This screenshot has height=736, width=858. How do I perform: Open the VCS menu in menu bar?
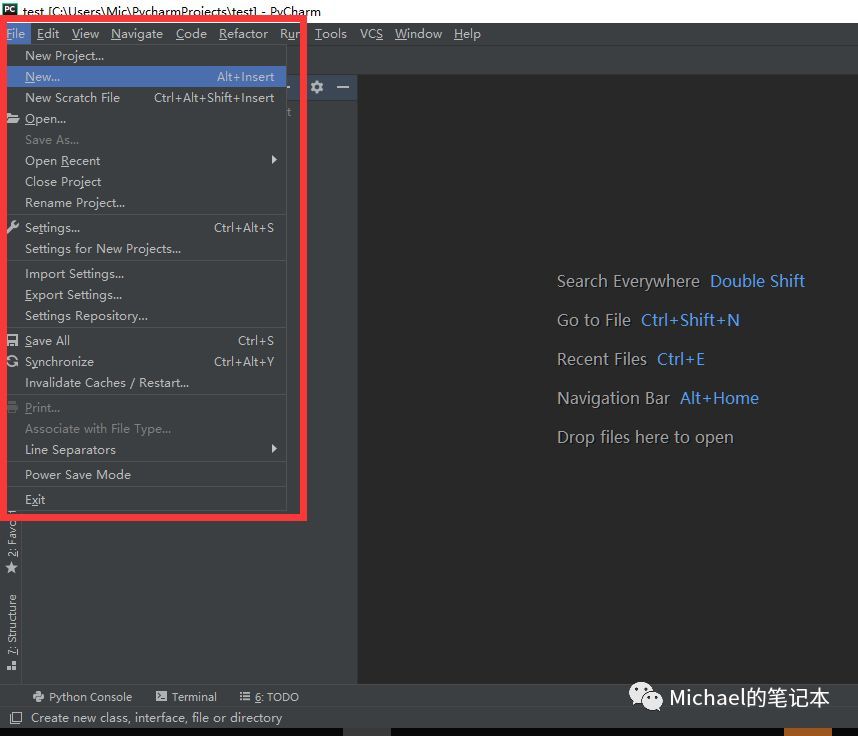(x=371, y=34)
